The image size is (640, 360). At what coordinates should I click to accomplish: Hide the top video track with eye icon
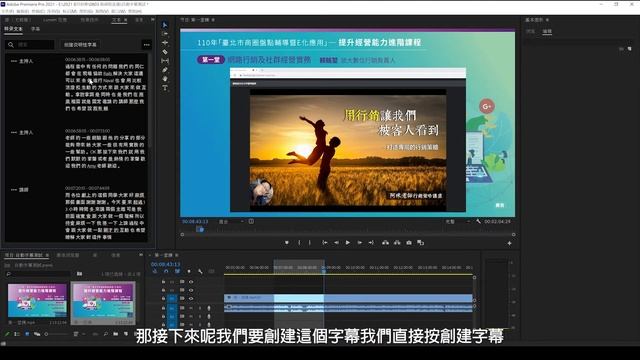[x=191, y=282]
